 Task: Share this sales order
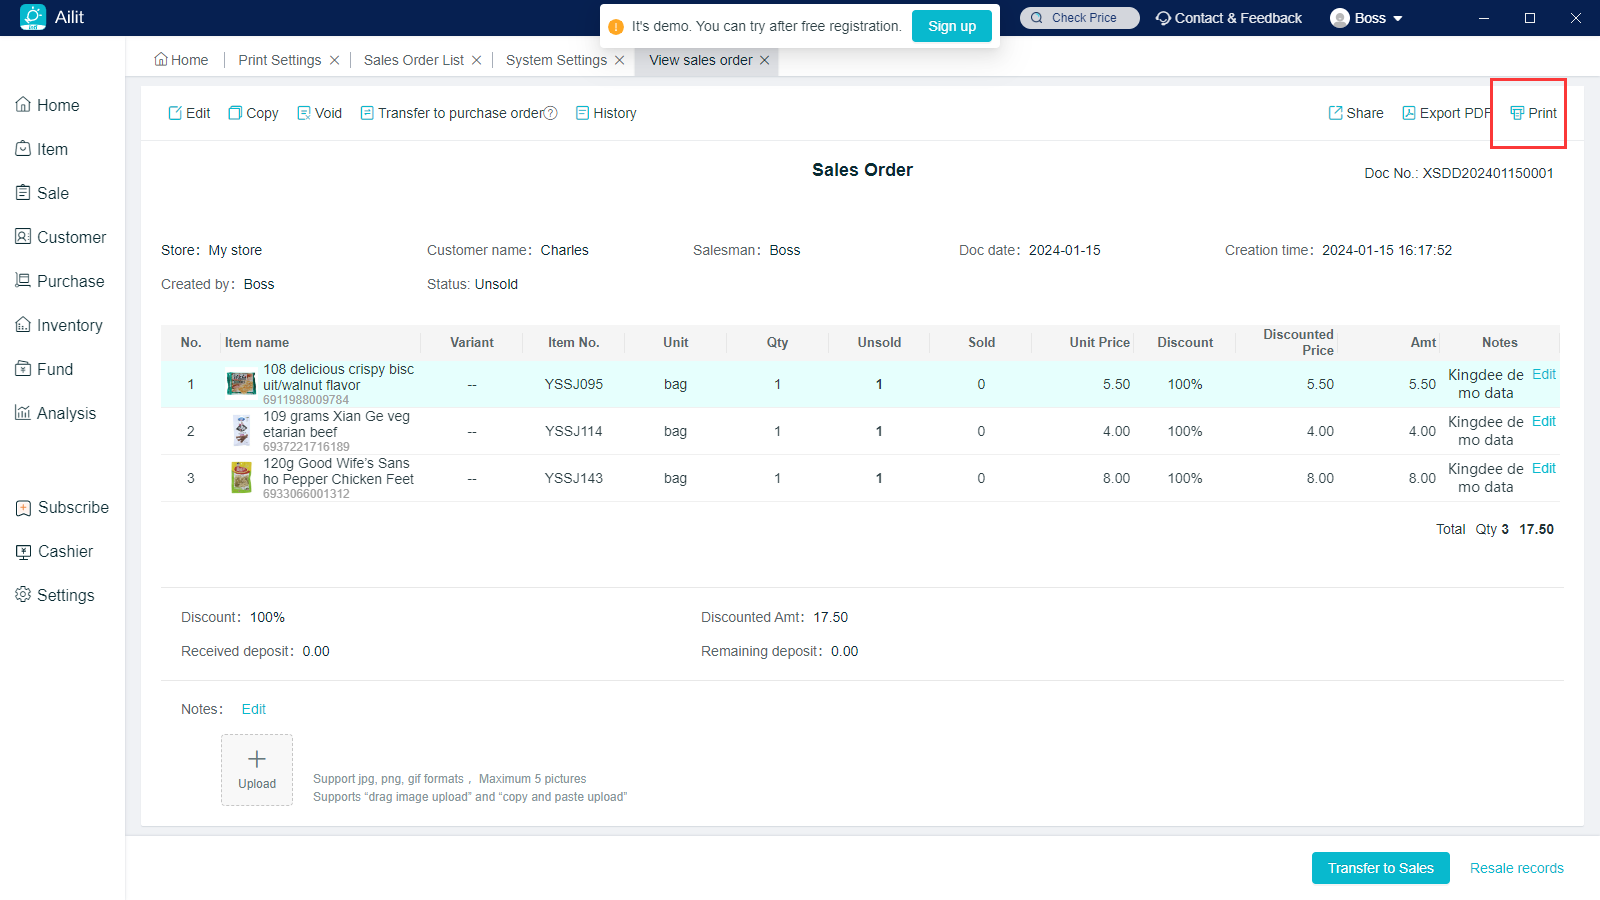tap(1356, 113)
